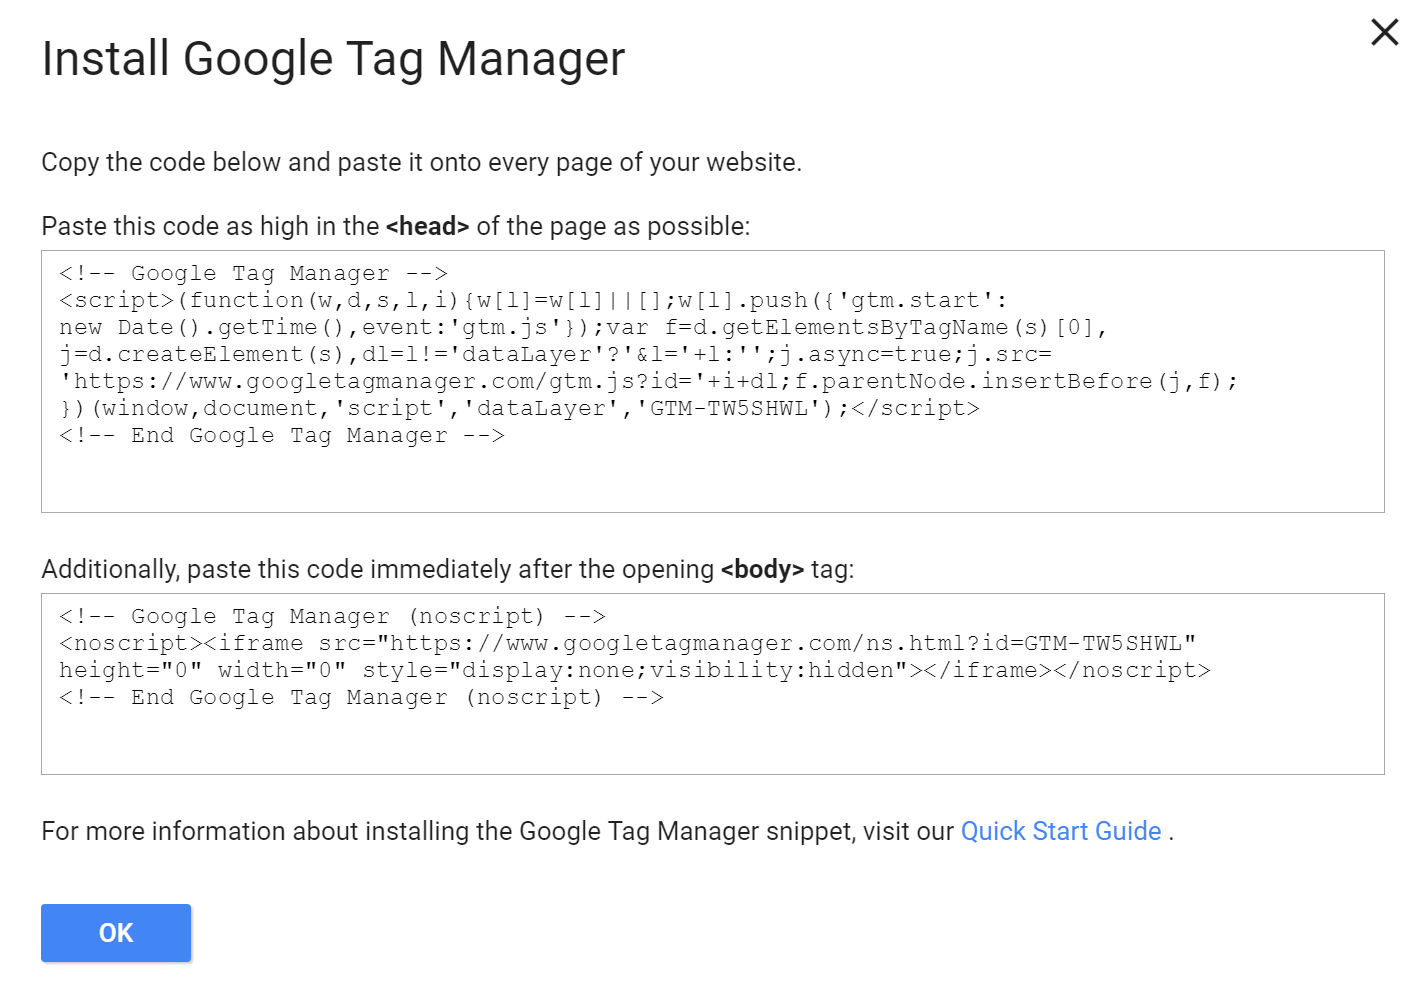Click the j=d.createElement(s) code line
The height and width of the screenshot is (989, 1412).
tap(555, 354)
